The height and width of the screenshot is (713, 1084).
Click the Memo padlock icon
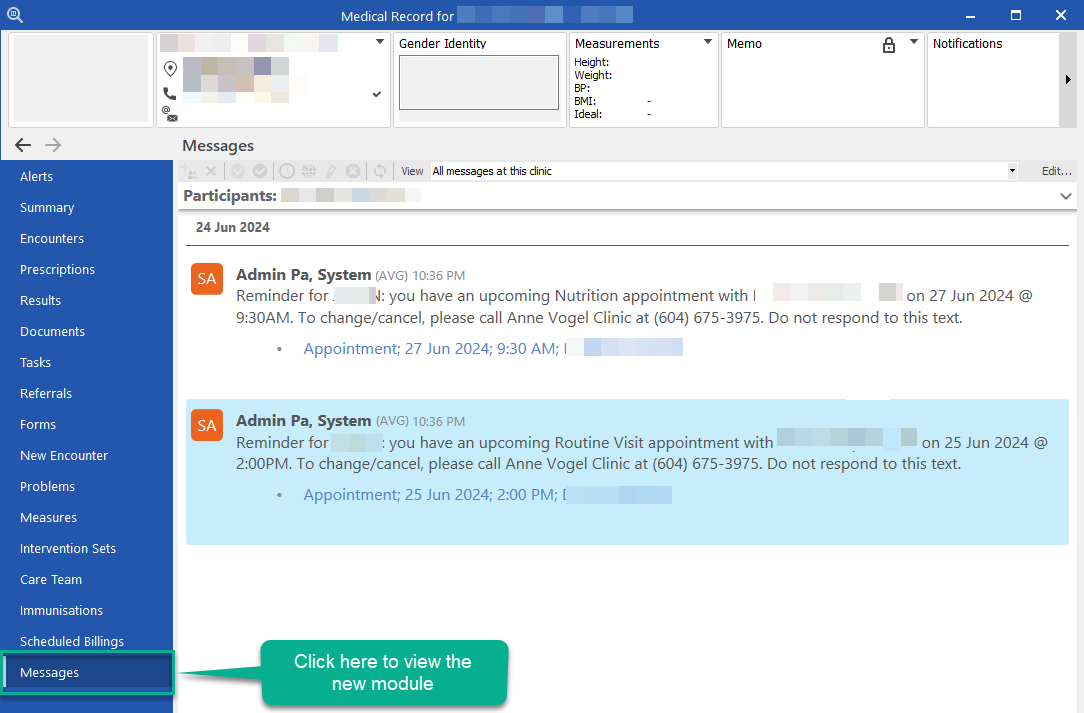tap(889, 45)
